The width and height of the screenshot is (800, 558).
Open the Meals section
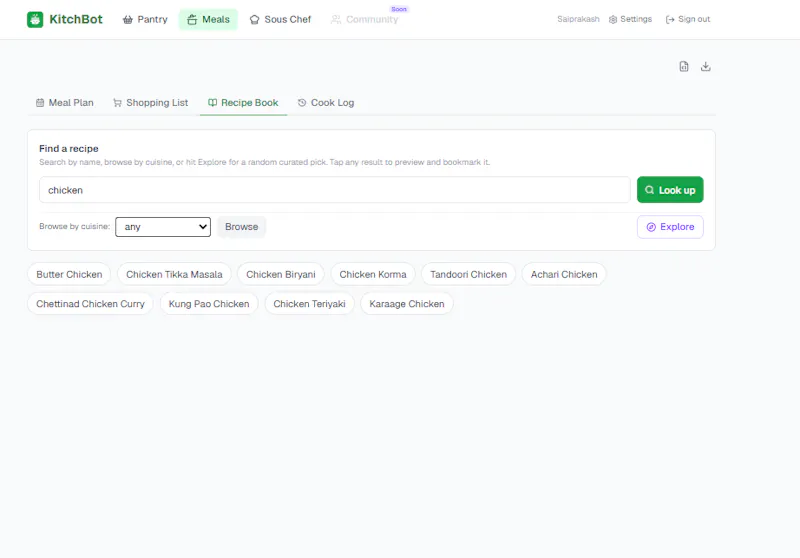(x=208, y=19)
